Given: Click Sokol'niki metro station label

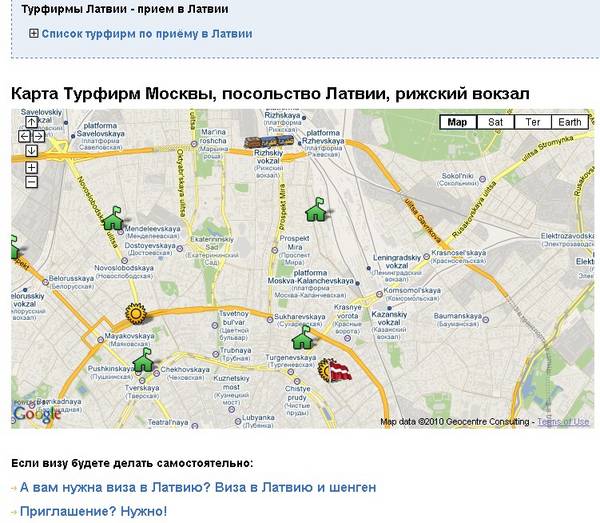Looking at the screenshot, I should tap(458, 179).
